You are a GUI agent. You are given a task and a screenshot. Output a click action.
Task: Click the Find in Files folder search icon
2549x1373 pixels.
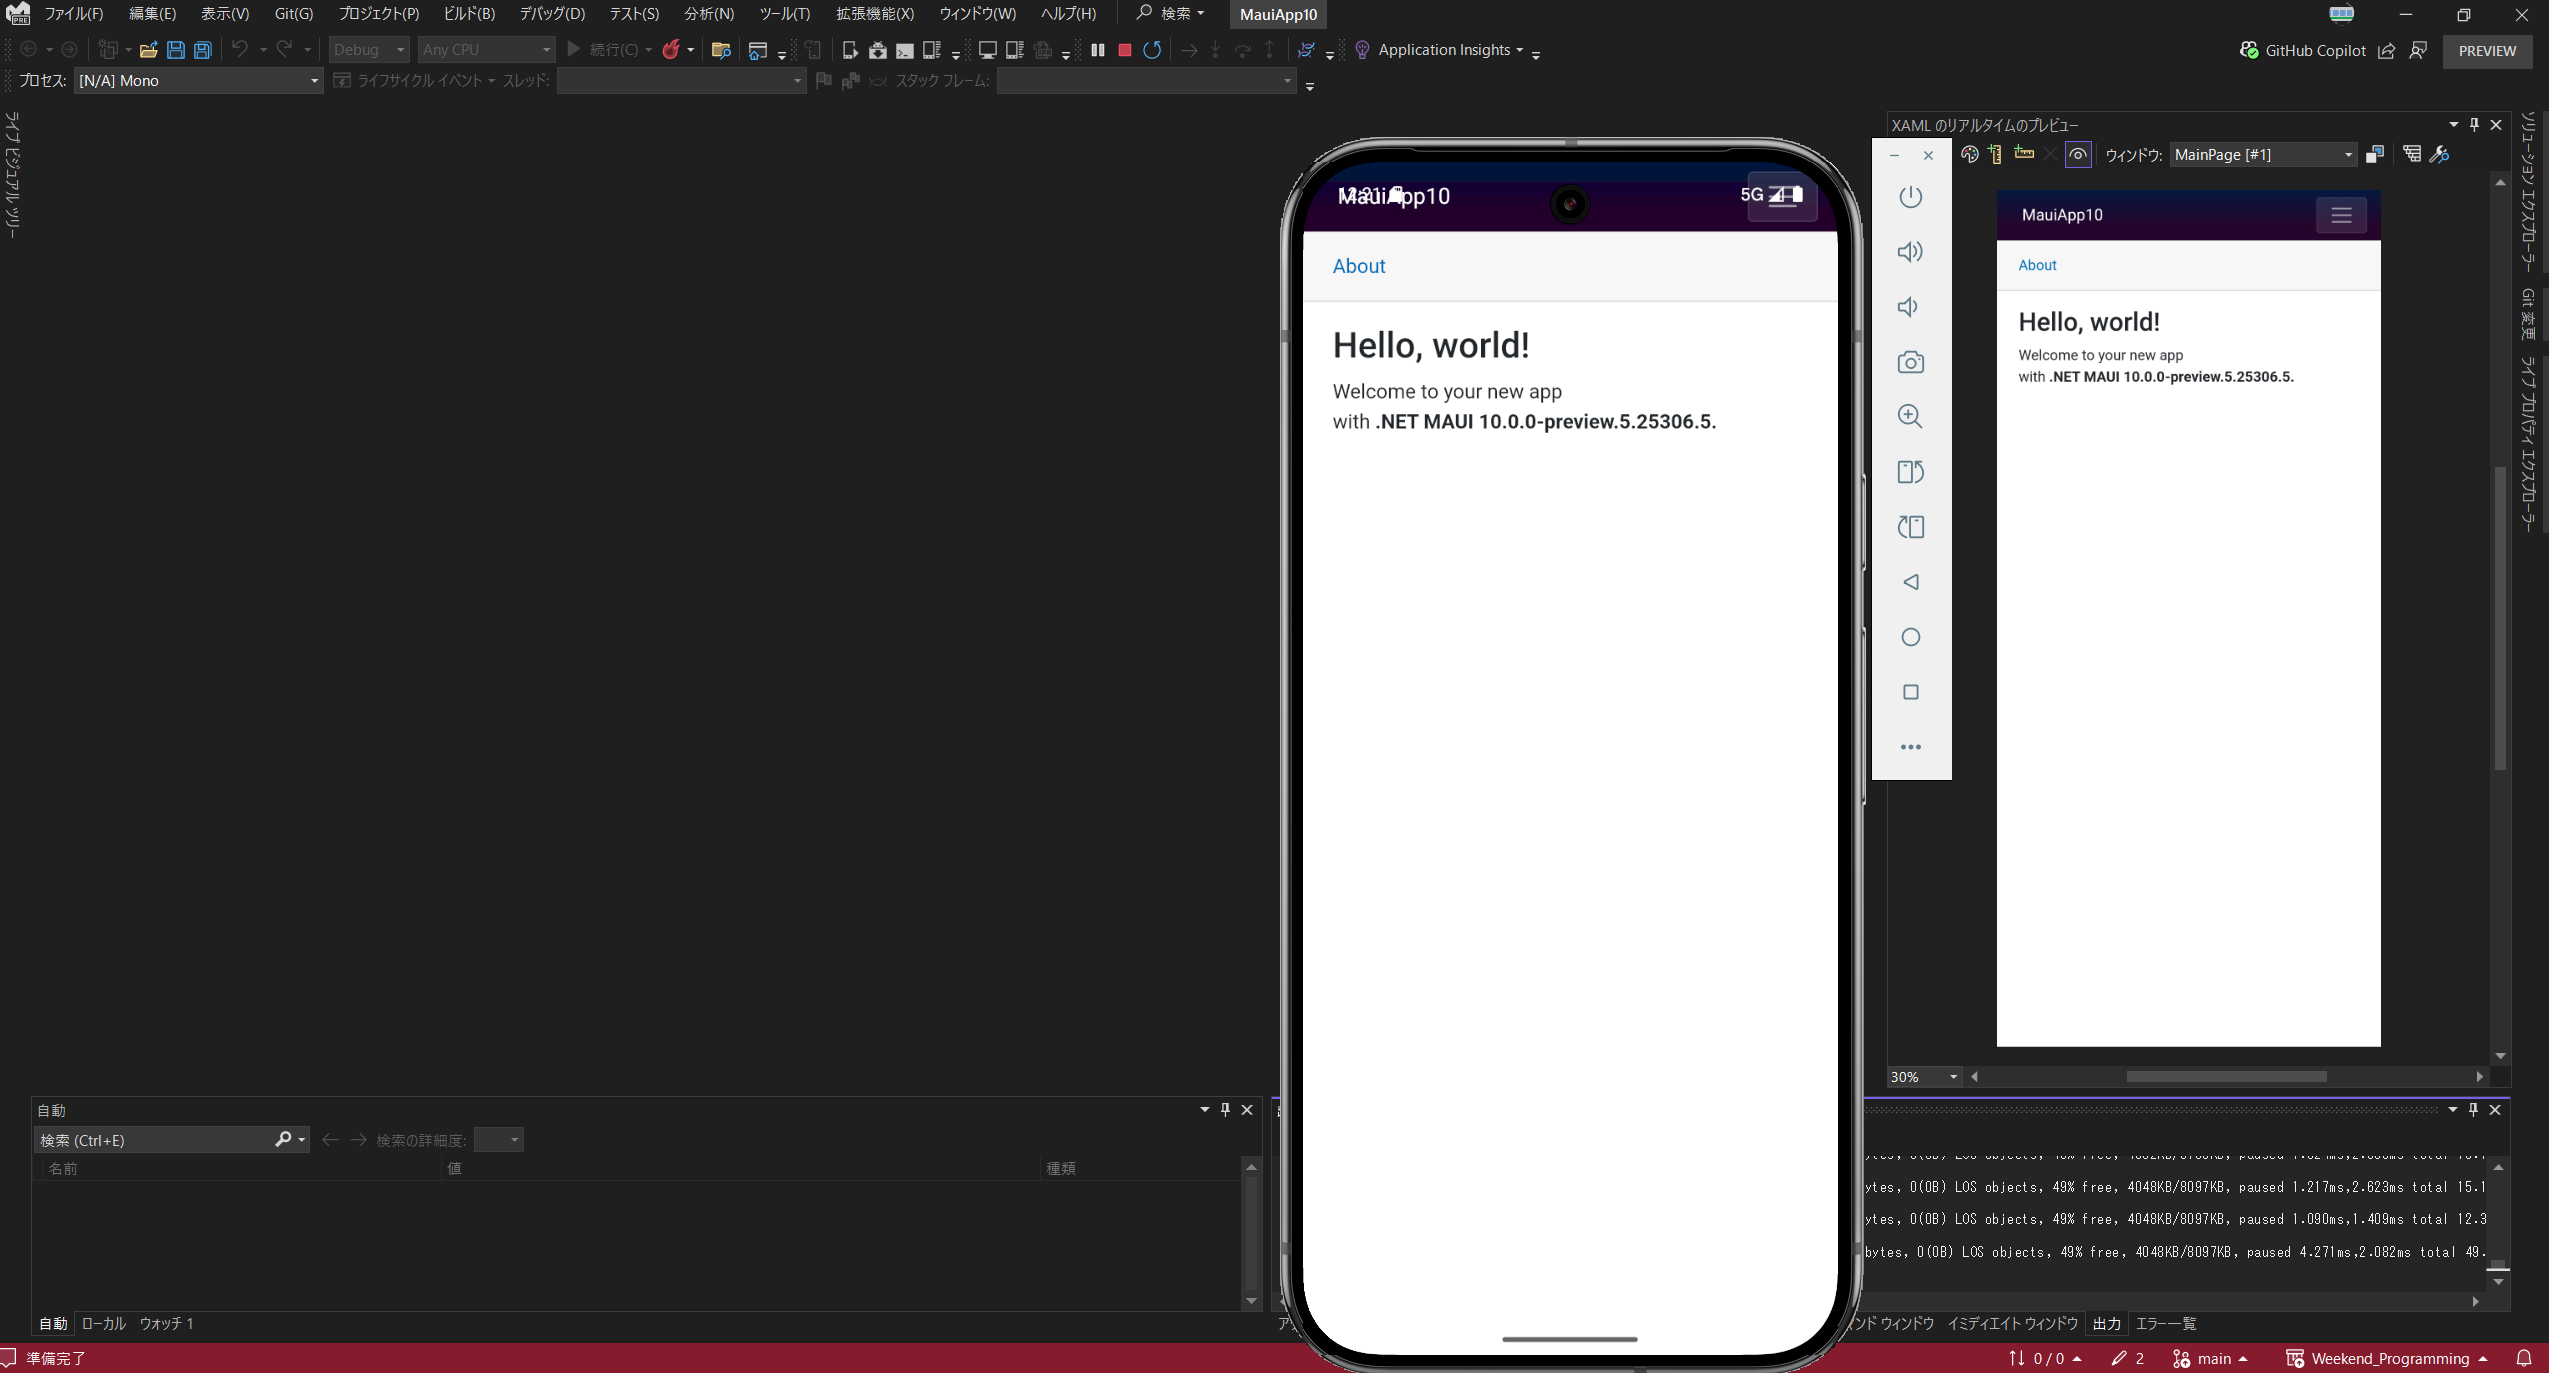tap(721, 49)
